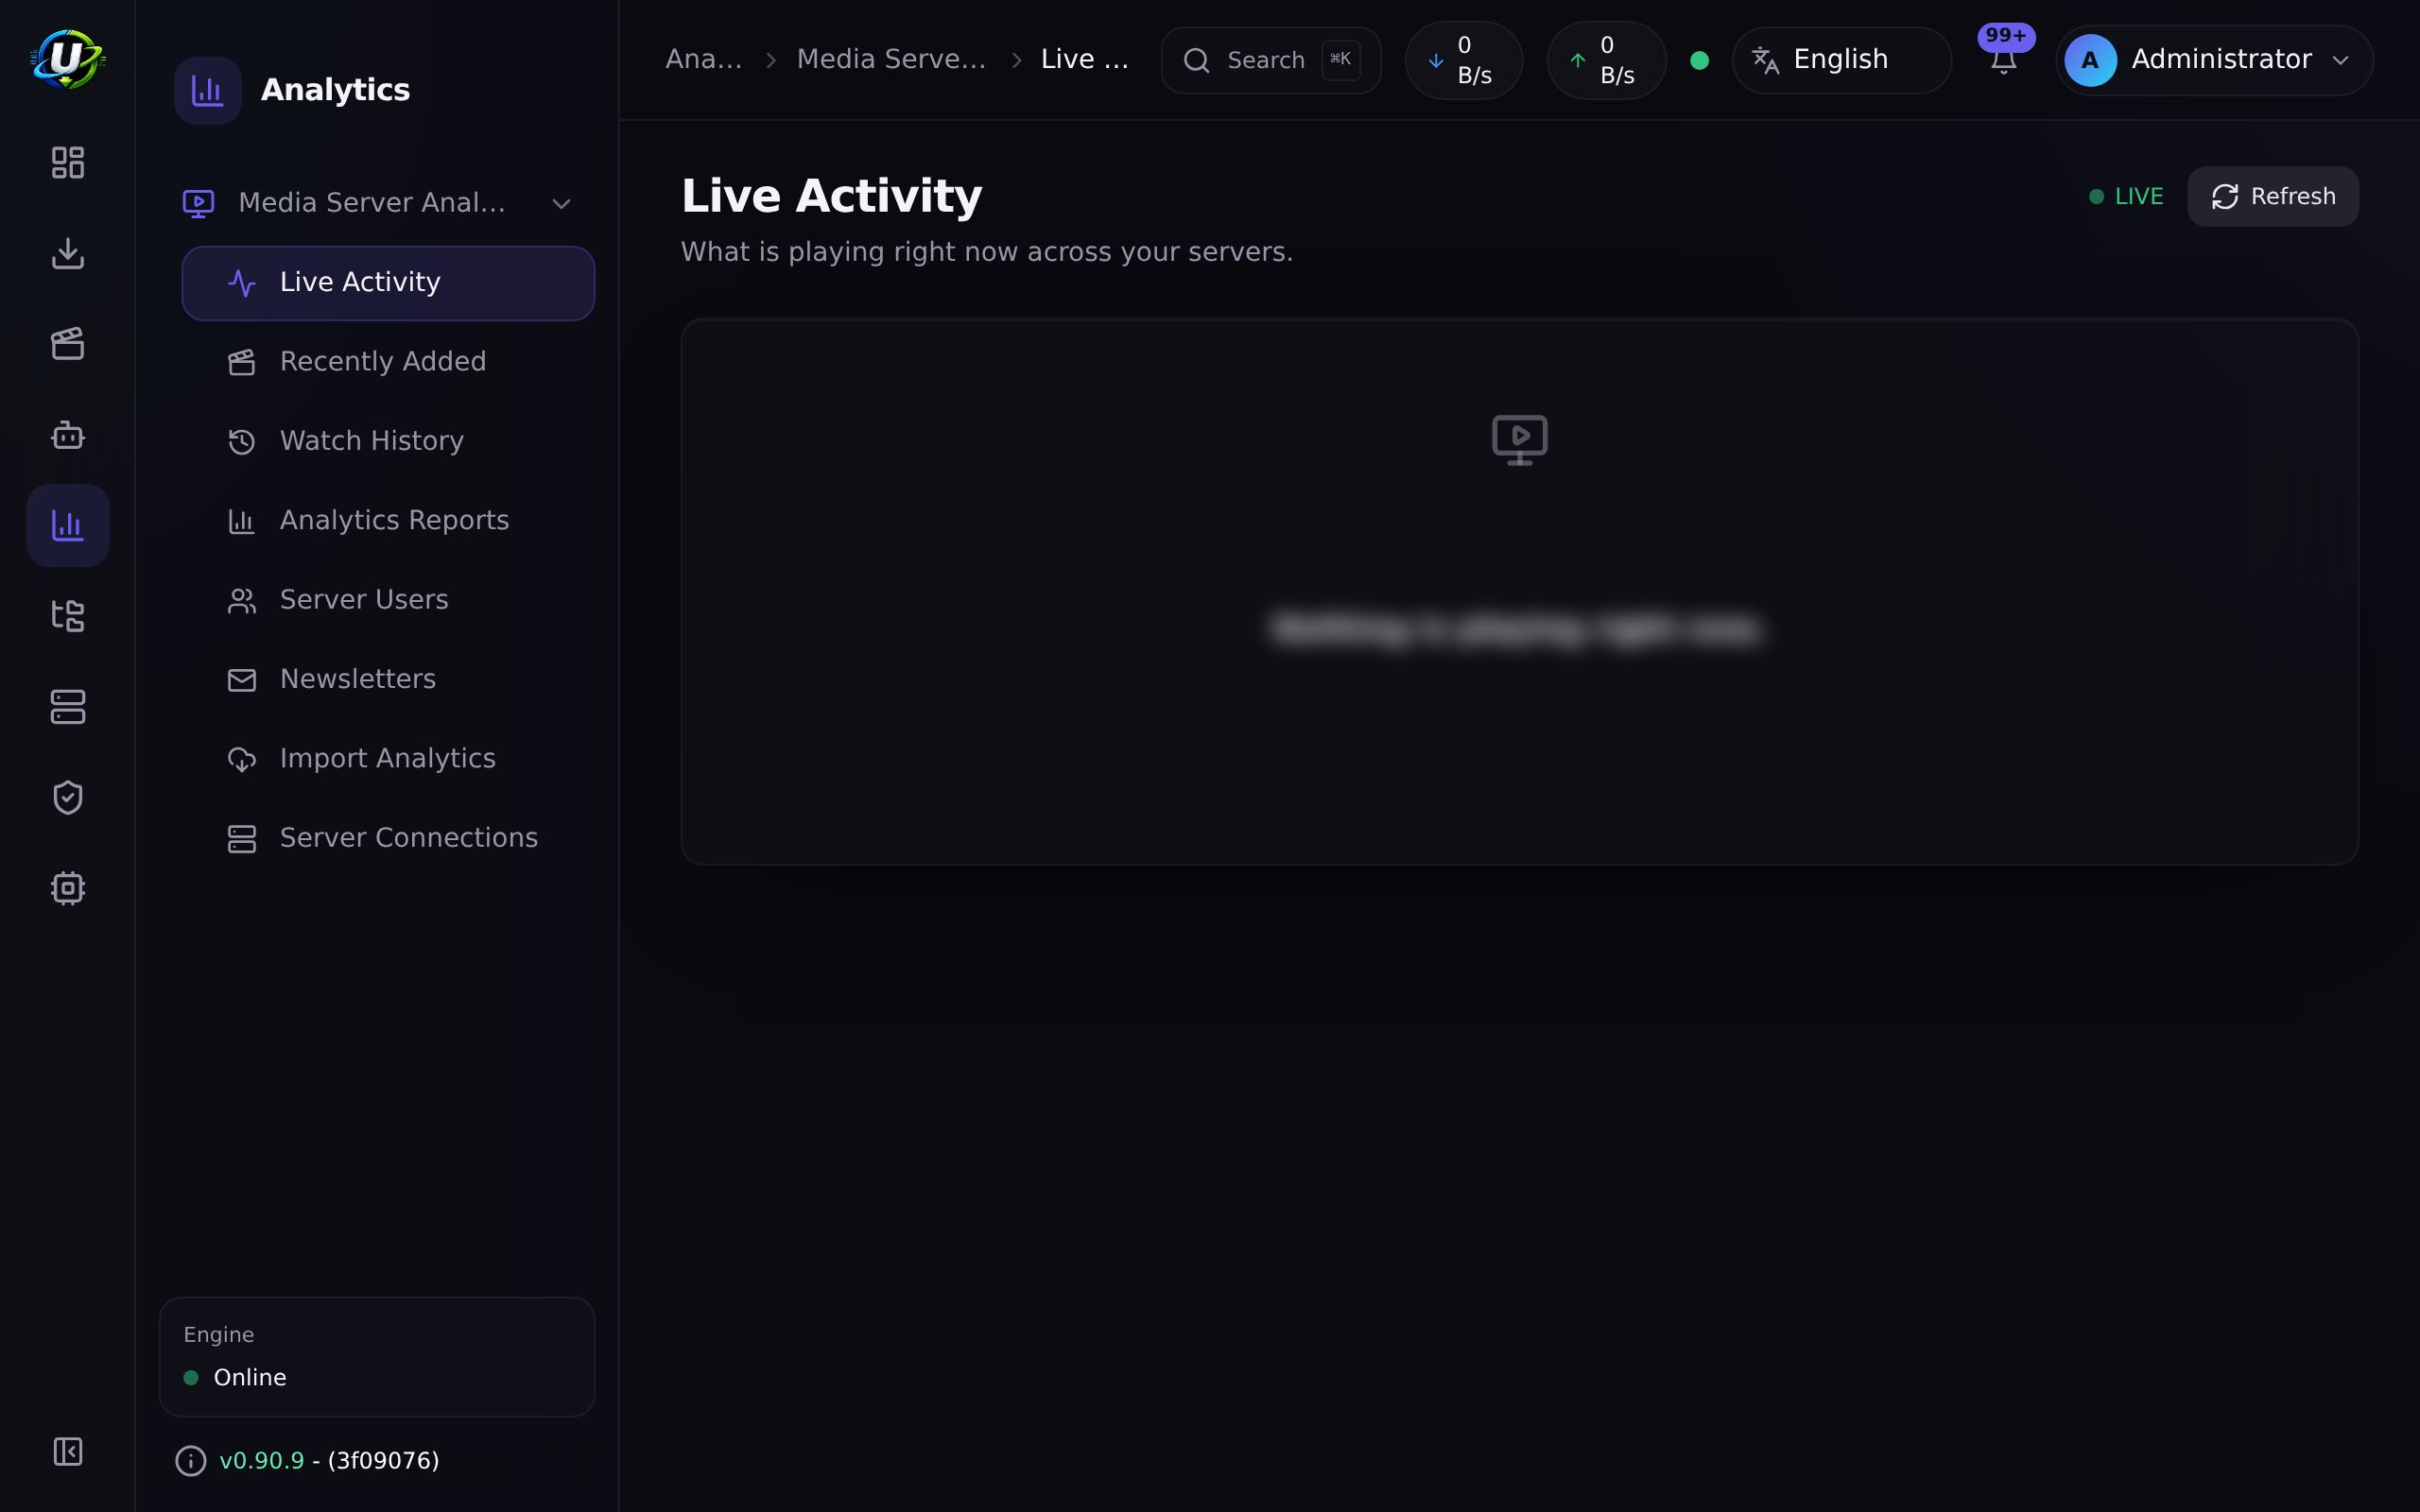The width and height of the screenshot is (2420, 1512).
Task: Open the media clapperboard icon in the rail
Action: [x=67, y=344]
